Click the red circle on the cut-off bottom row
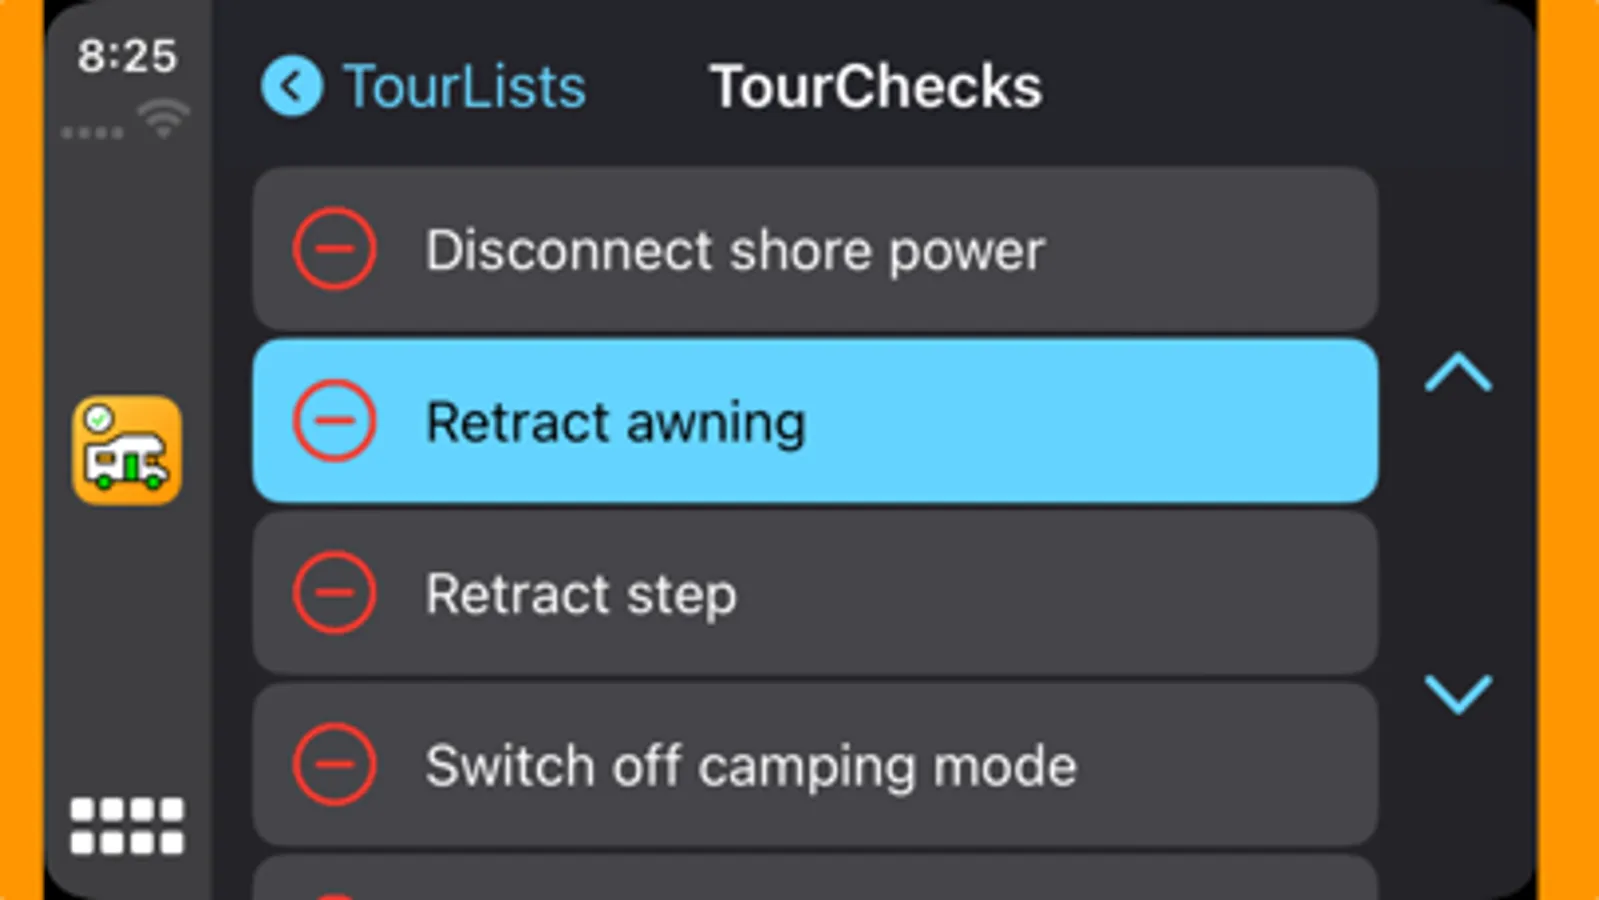The width and height of the screenshot is (1599, 900). (335, 895)
